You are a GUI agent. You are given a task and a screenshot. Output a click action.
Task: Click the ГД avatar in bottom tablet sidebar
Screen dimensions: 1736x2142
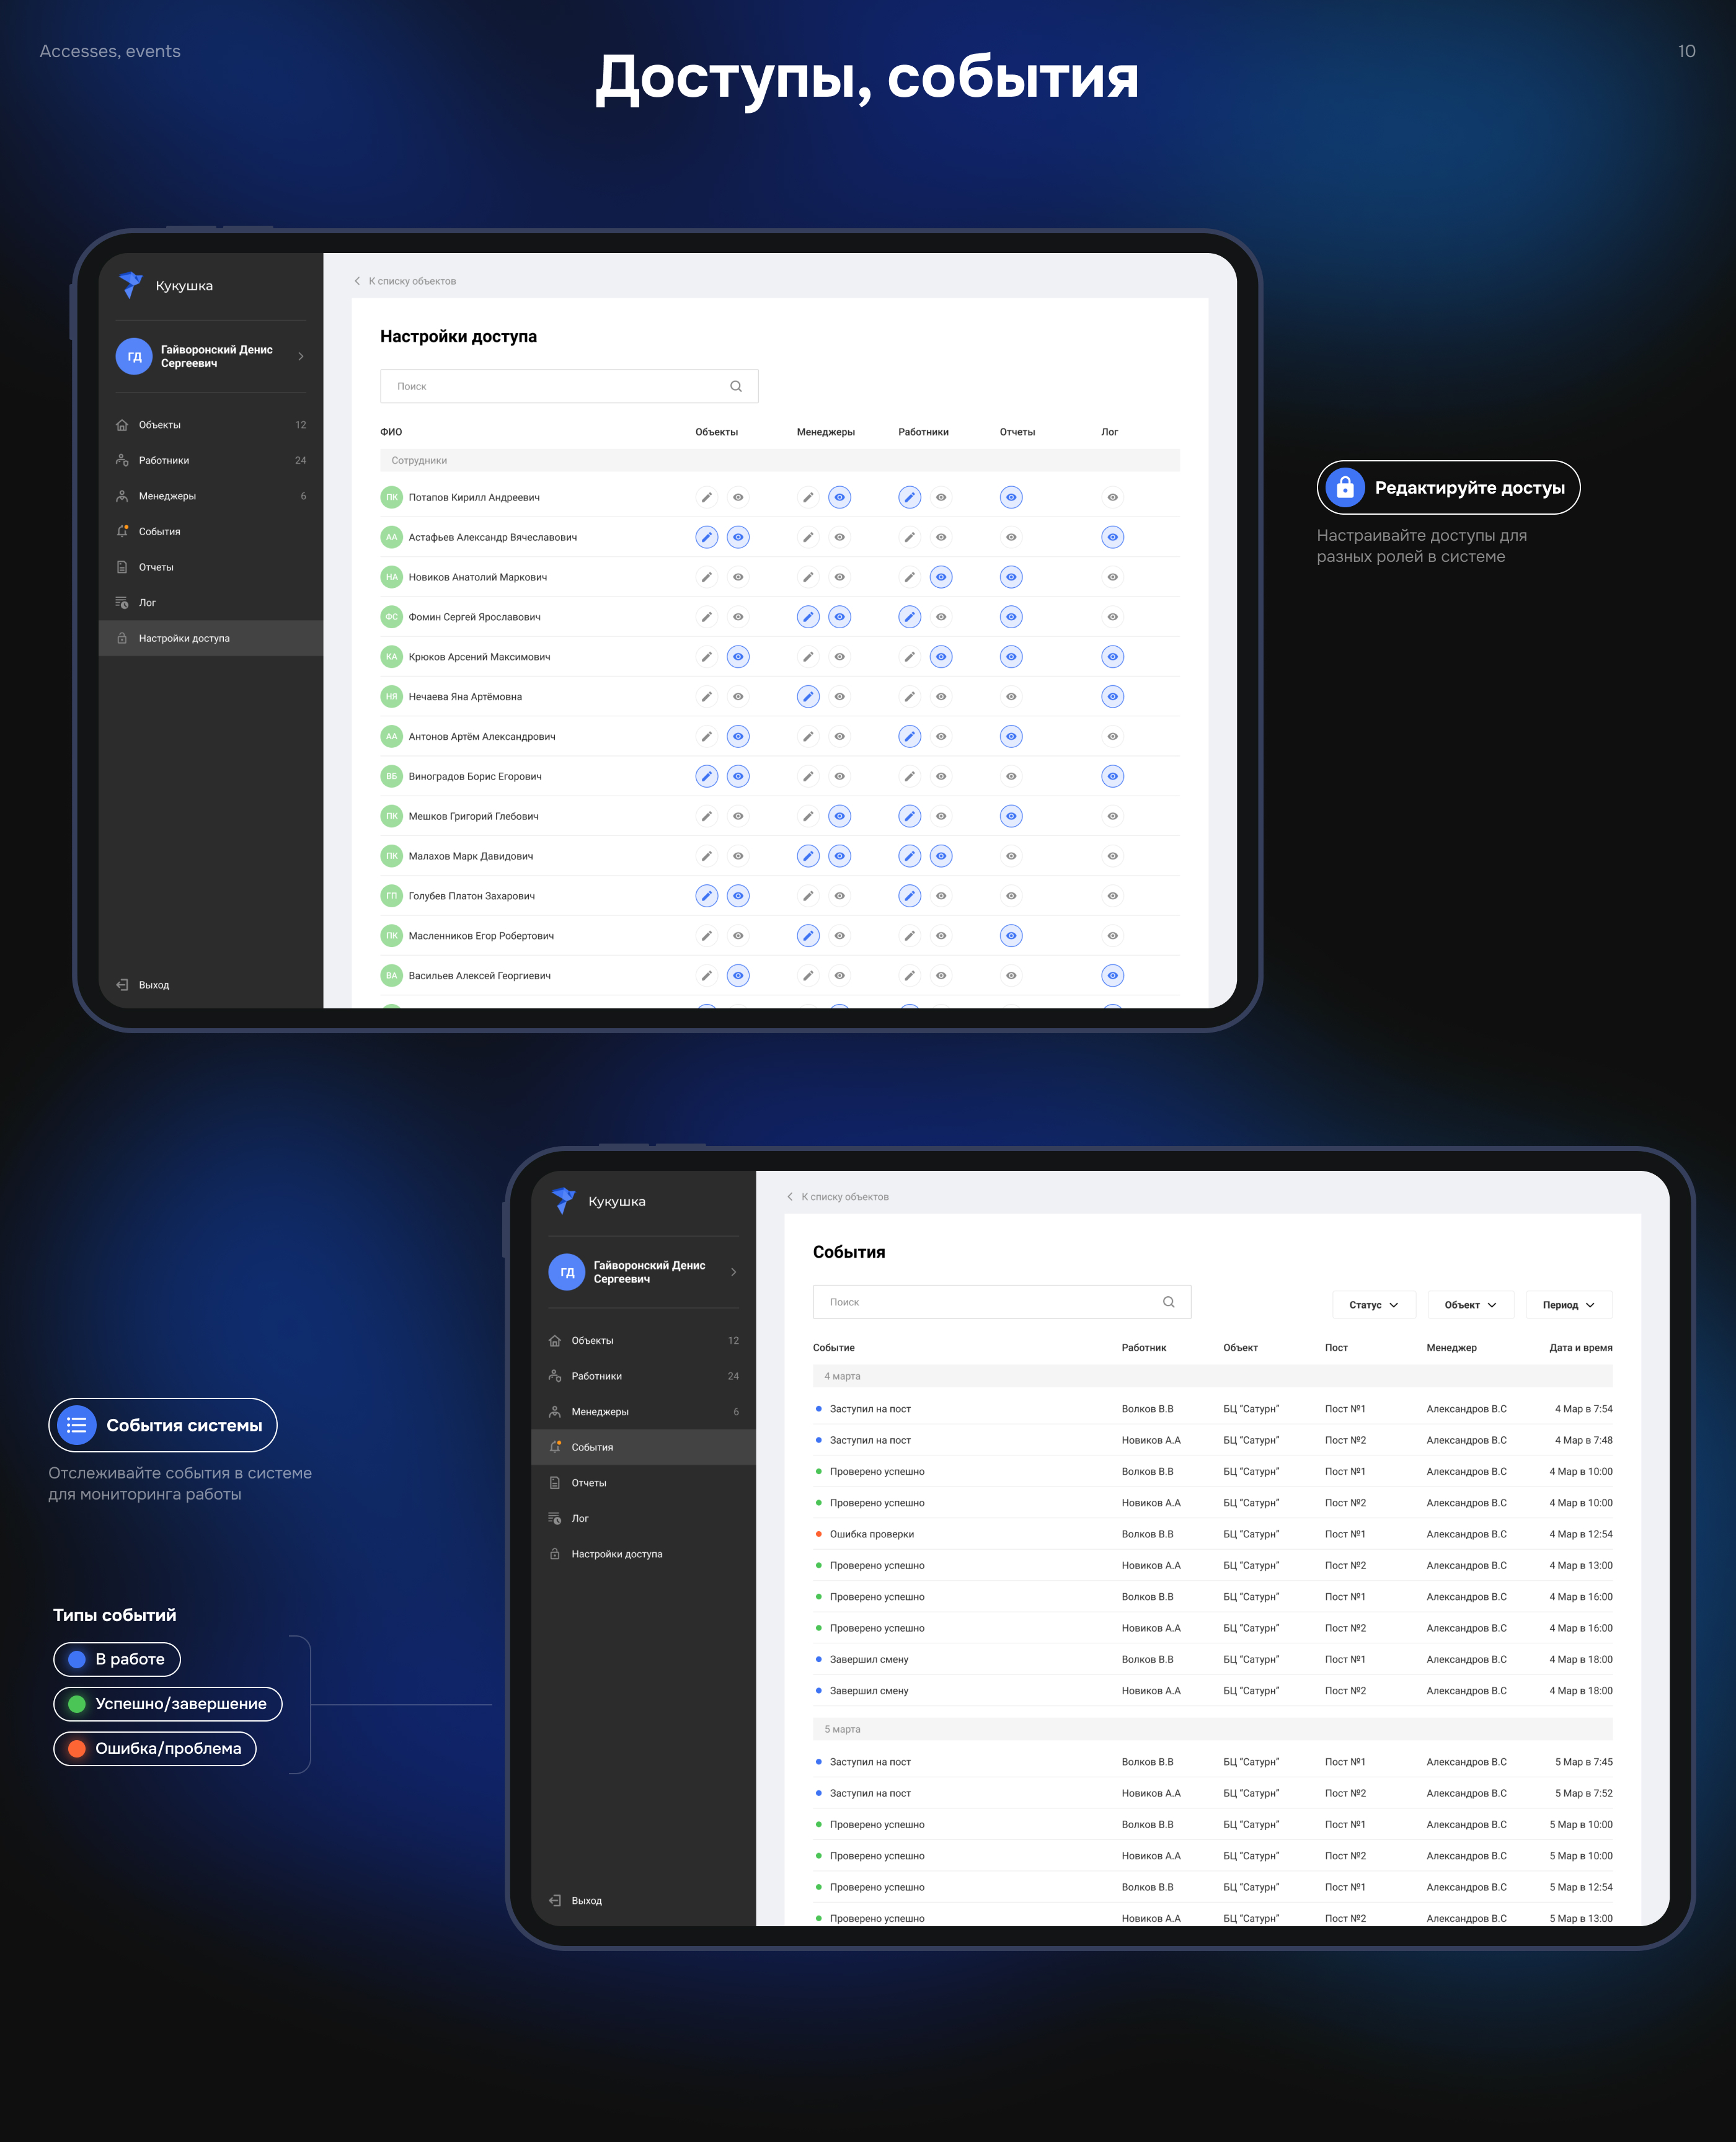click(x=567, y=1272)
